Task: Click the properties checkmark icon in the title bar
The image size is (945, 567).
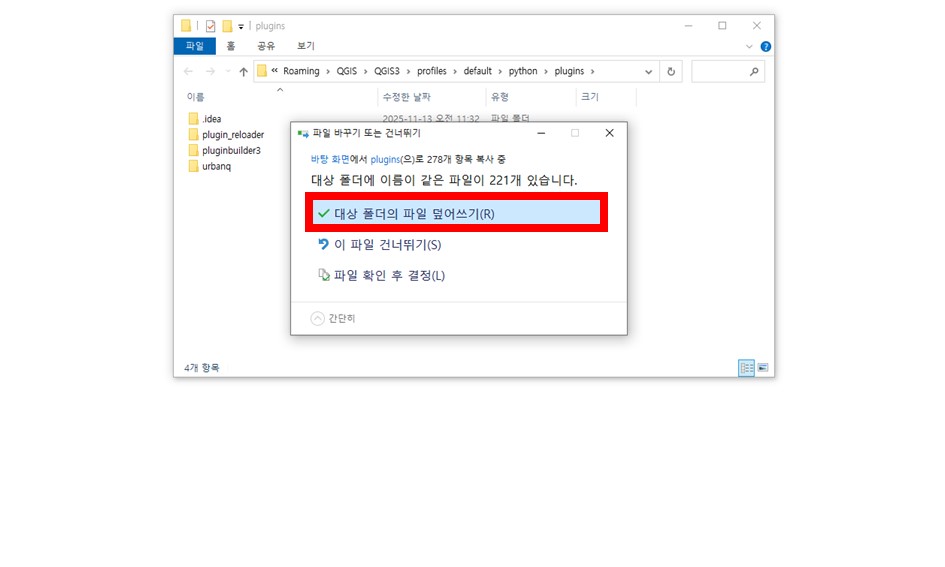Action: (x=210, y=26)
